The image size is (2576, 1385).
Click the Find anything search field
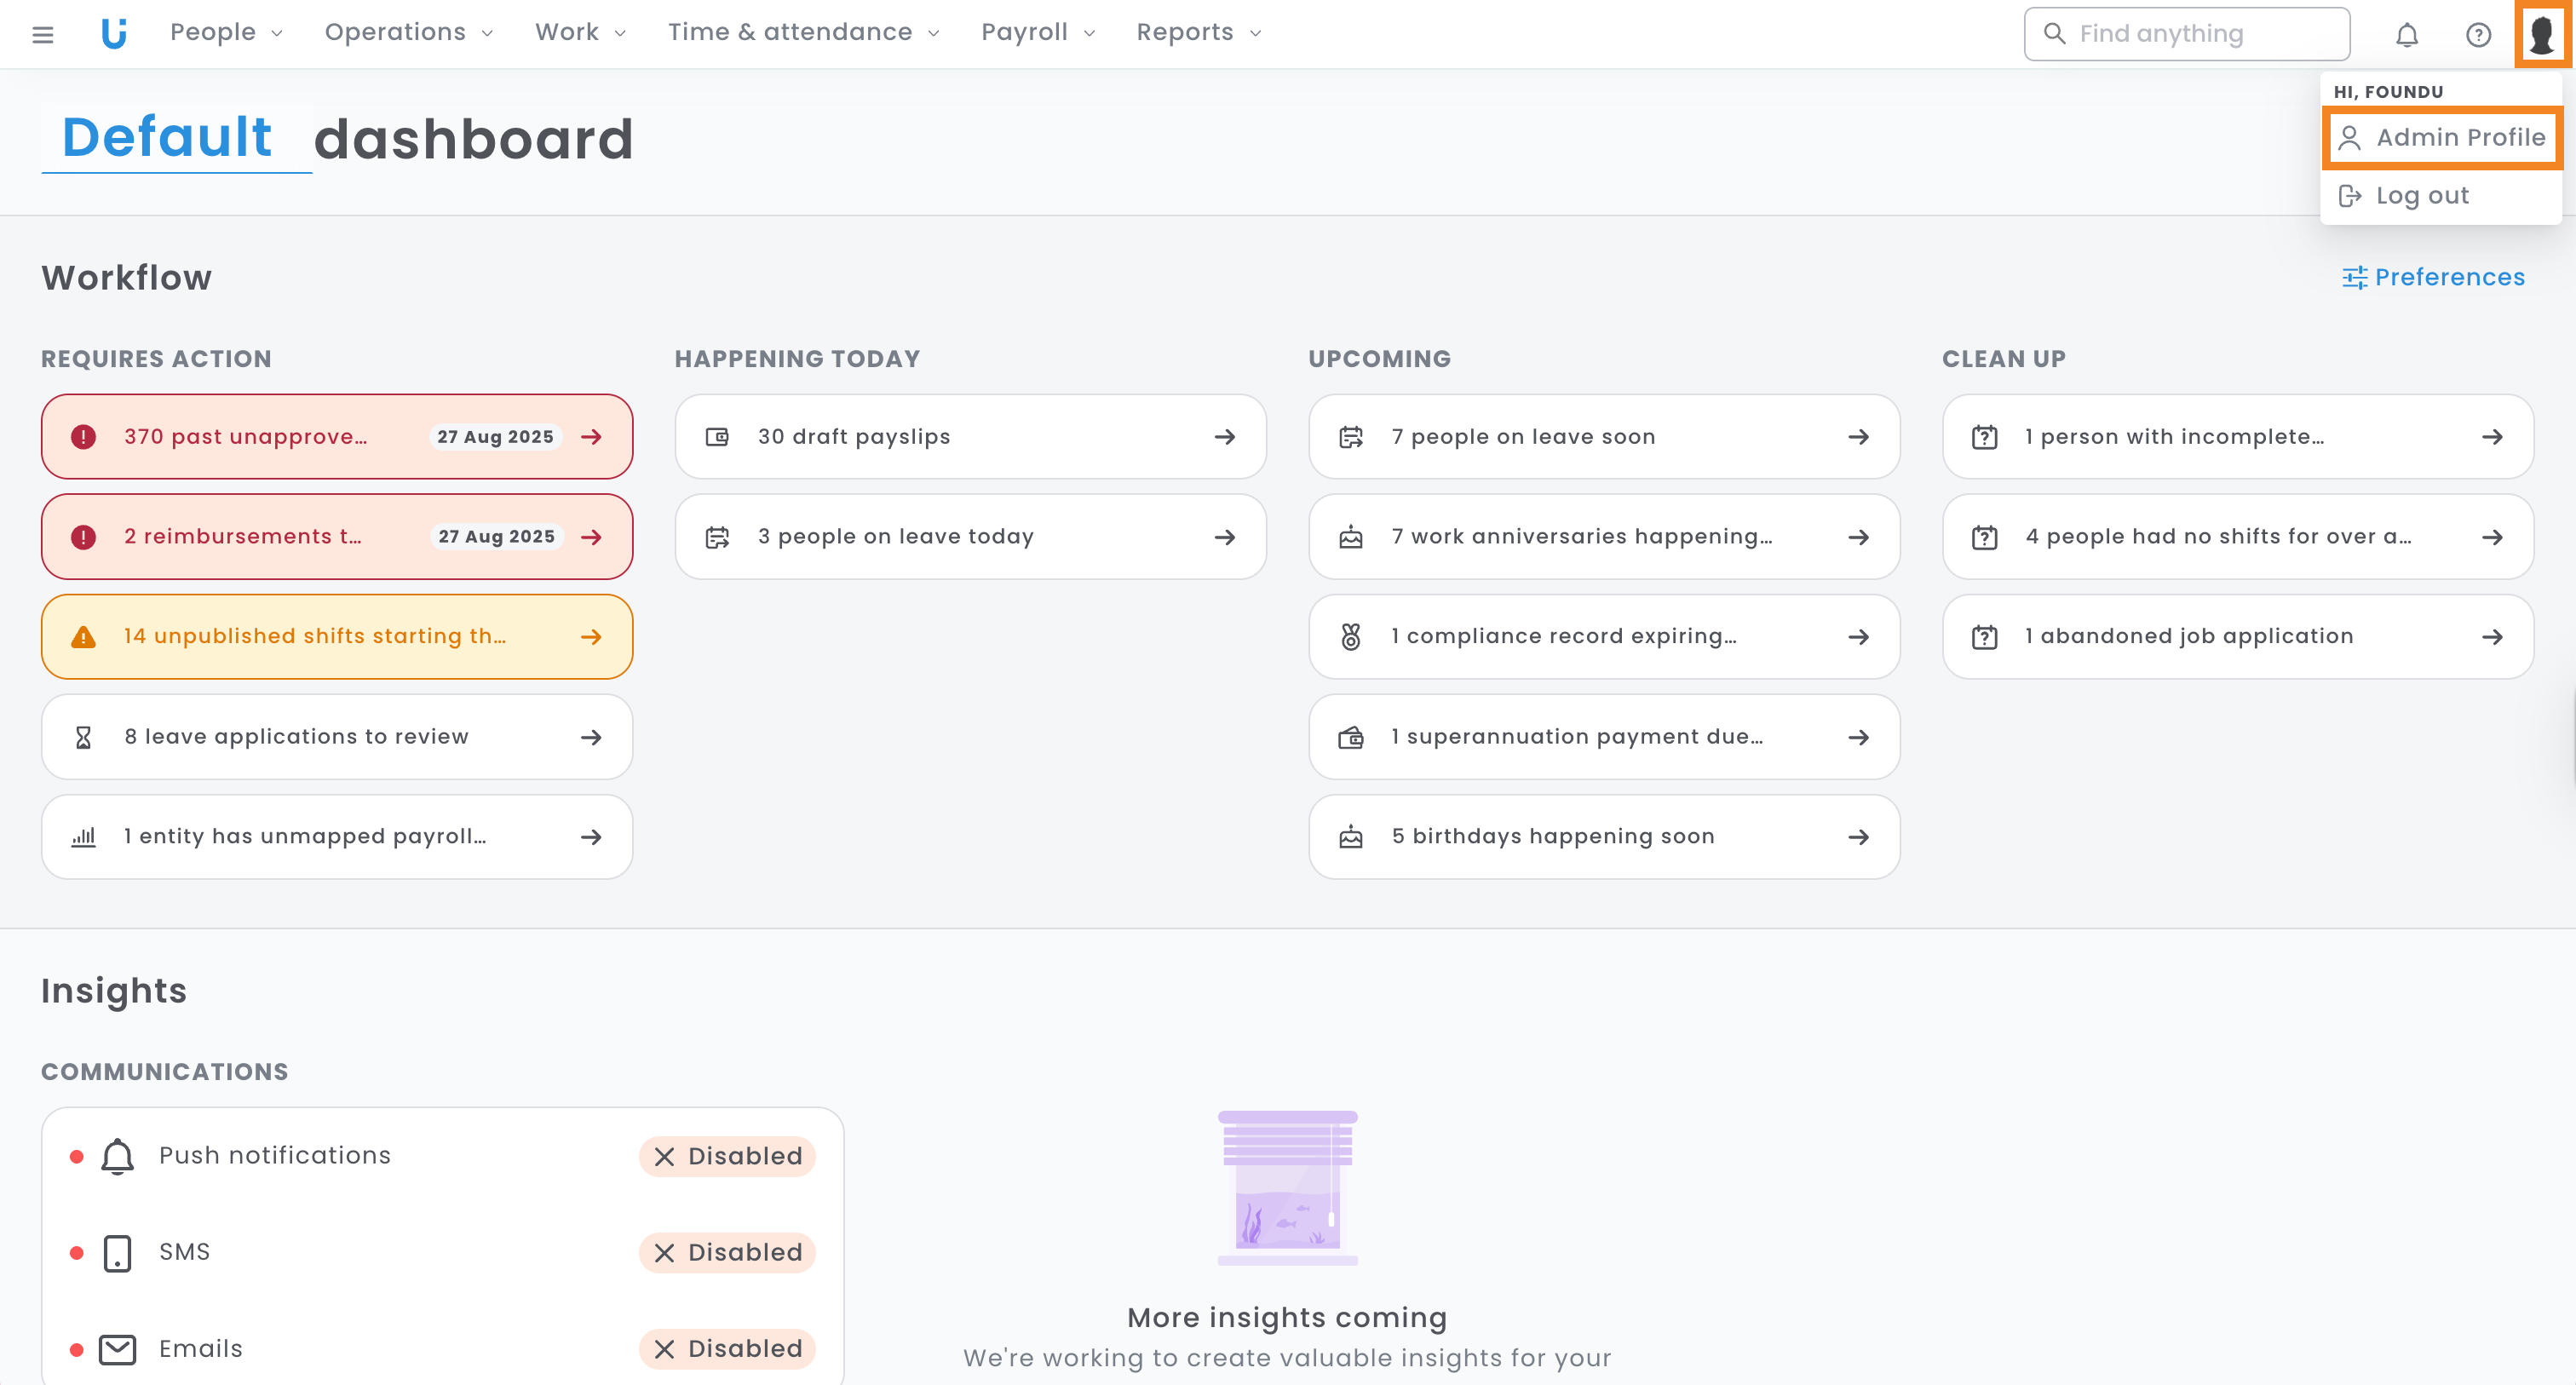click(2186, 34)
